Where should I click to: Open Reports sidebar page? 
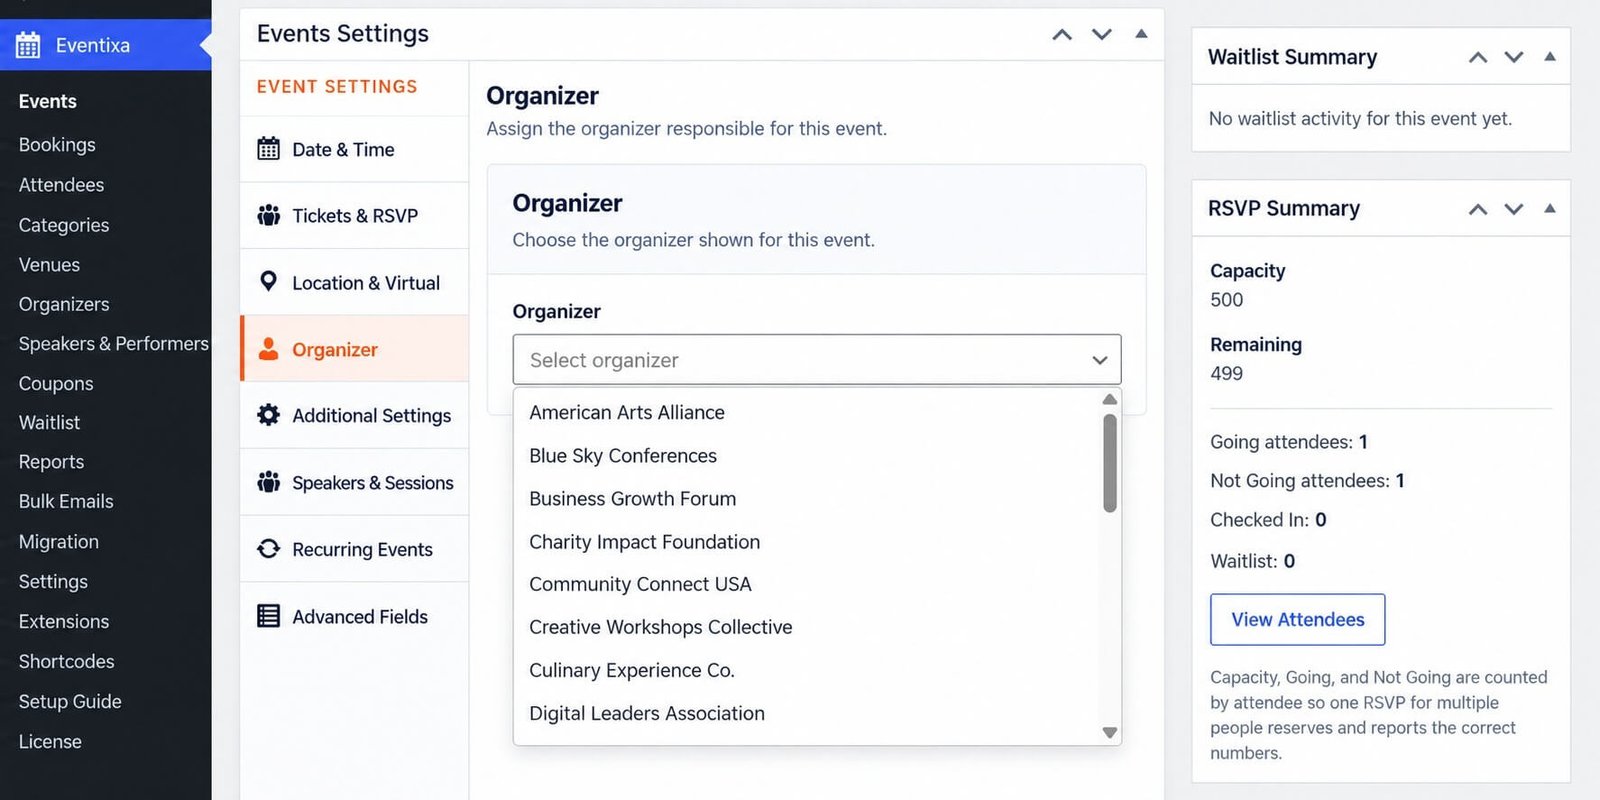(x=51, y=462)
